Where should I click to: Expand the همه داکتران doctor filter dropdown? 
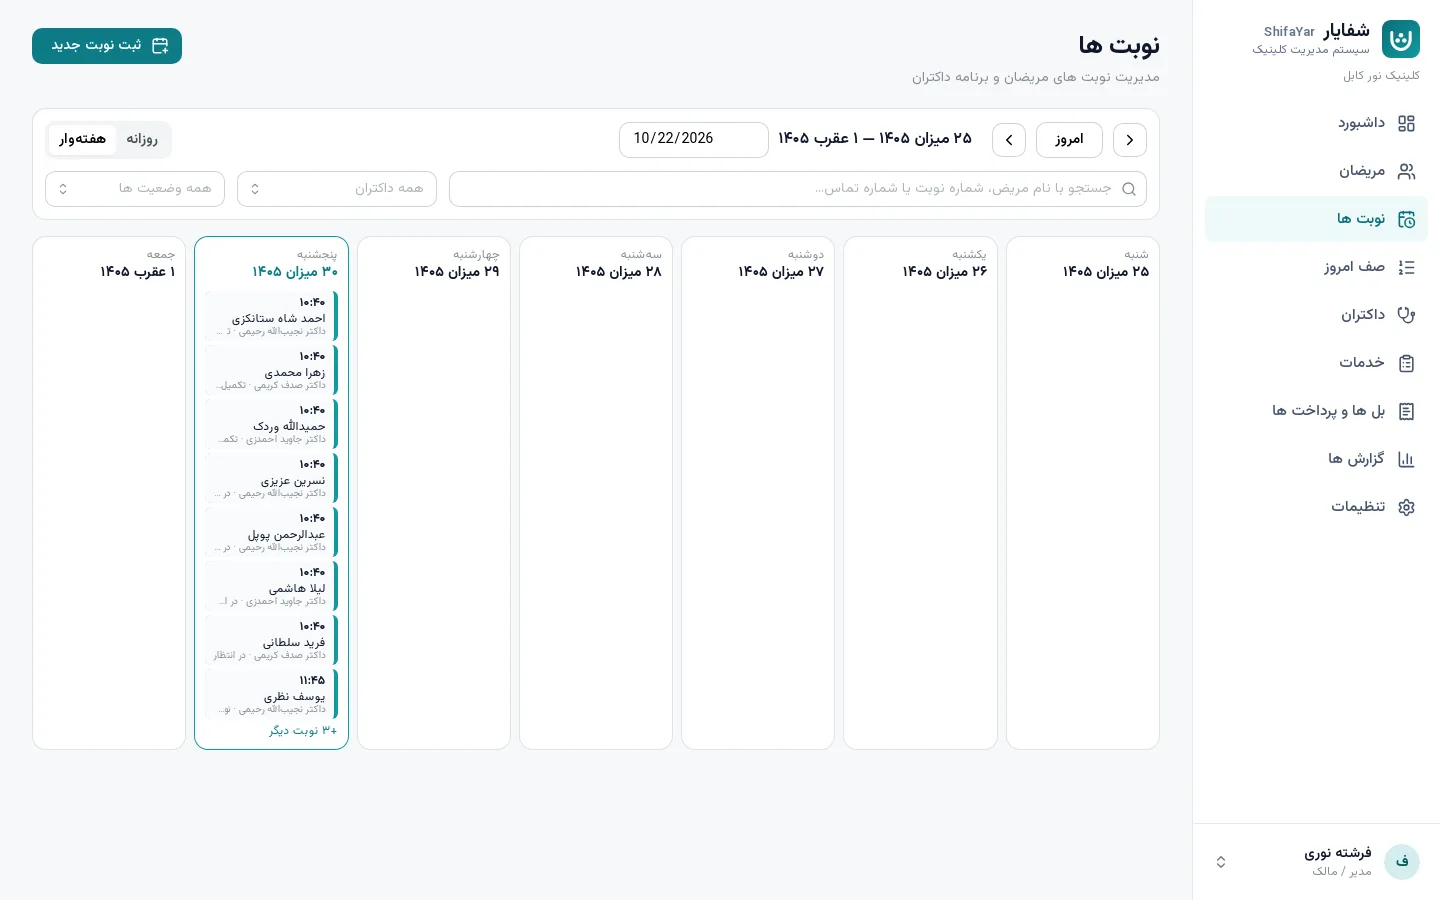[x=337, y=189]
